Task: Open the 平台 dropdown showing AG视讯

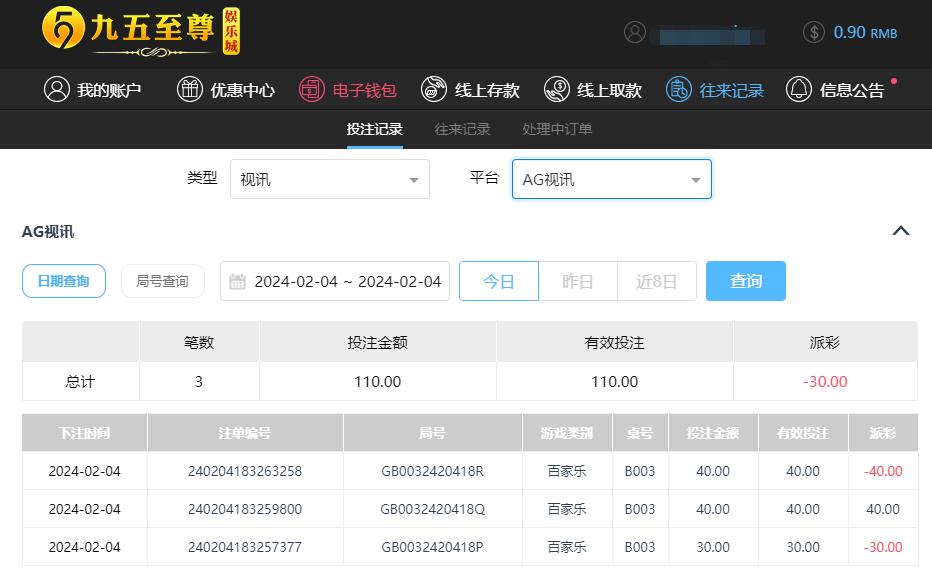Action: 612,179
